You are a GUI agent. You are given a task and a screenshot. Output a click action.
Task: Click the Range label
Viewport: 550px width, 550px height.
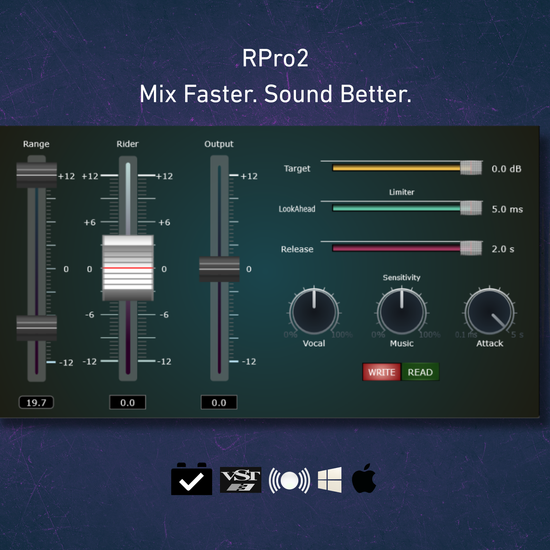(x=36, y=144)
